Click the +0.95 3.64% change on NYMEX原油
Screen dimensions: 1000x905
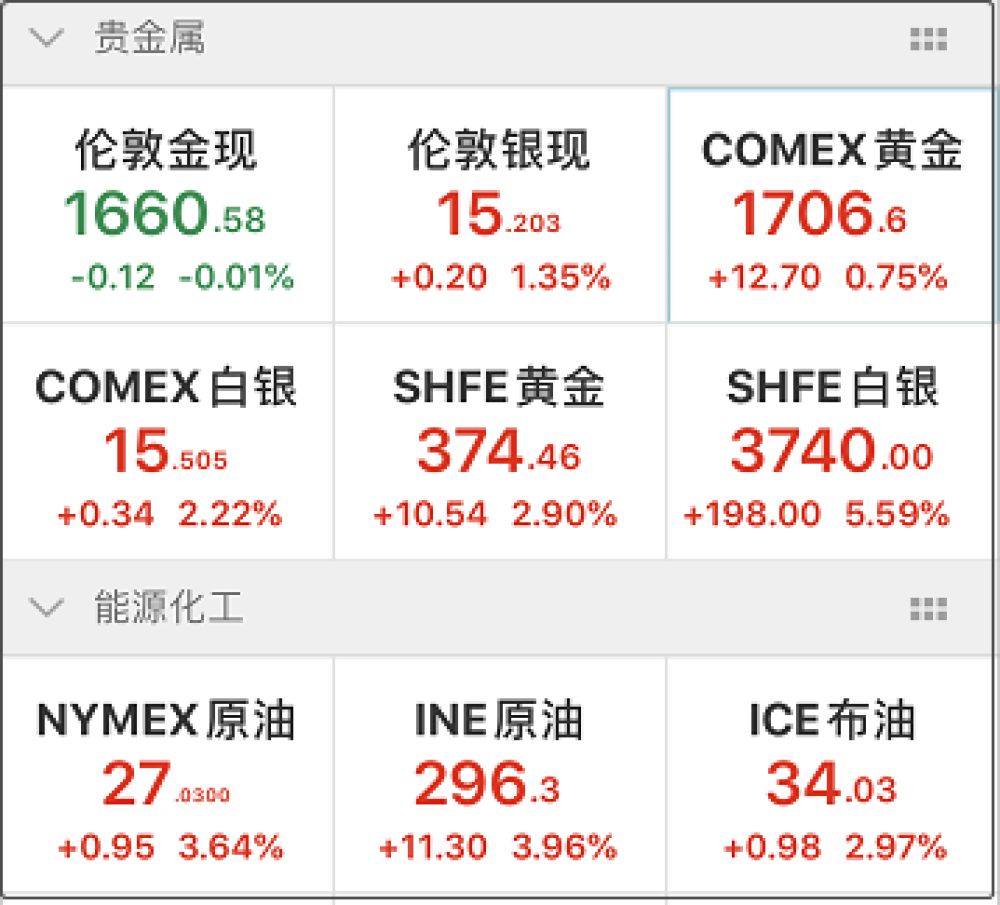(x=170, y=847)
